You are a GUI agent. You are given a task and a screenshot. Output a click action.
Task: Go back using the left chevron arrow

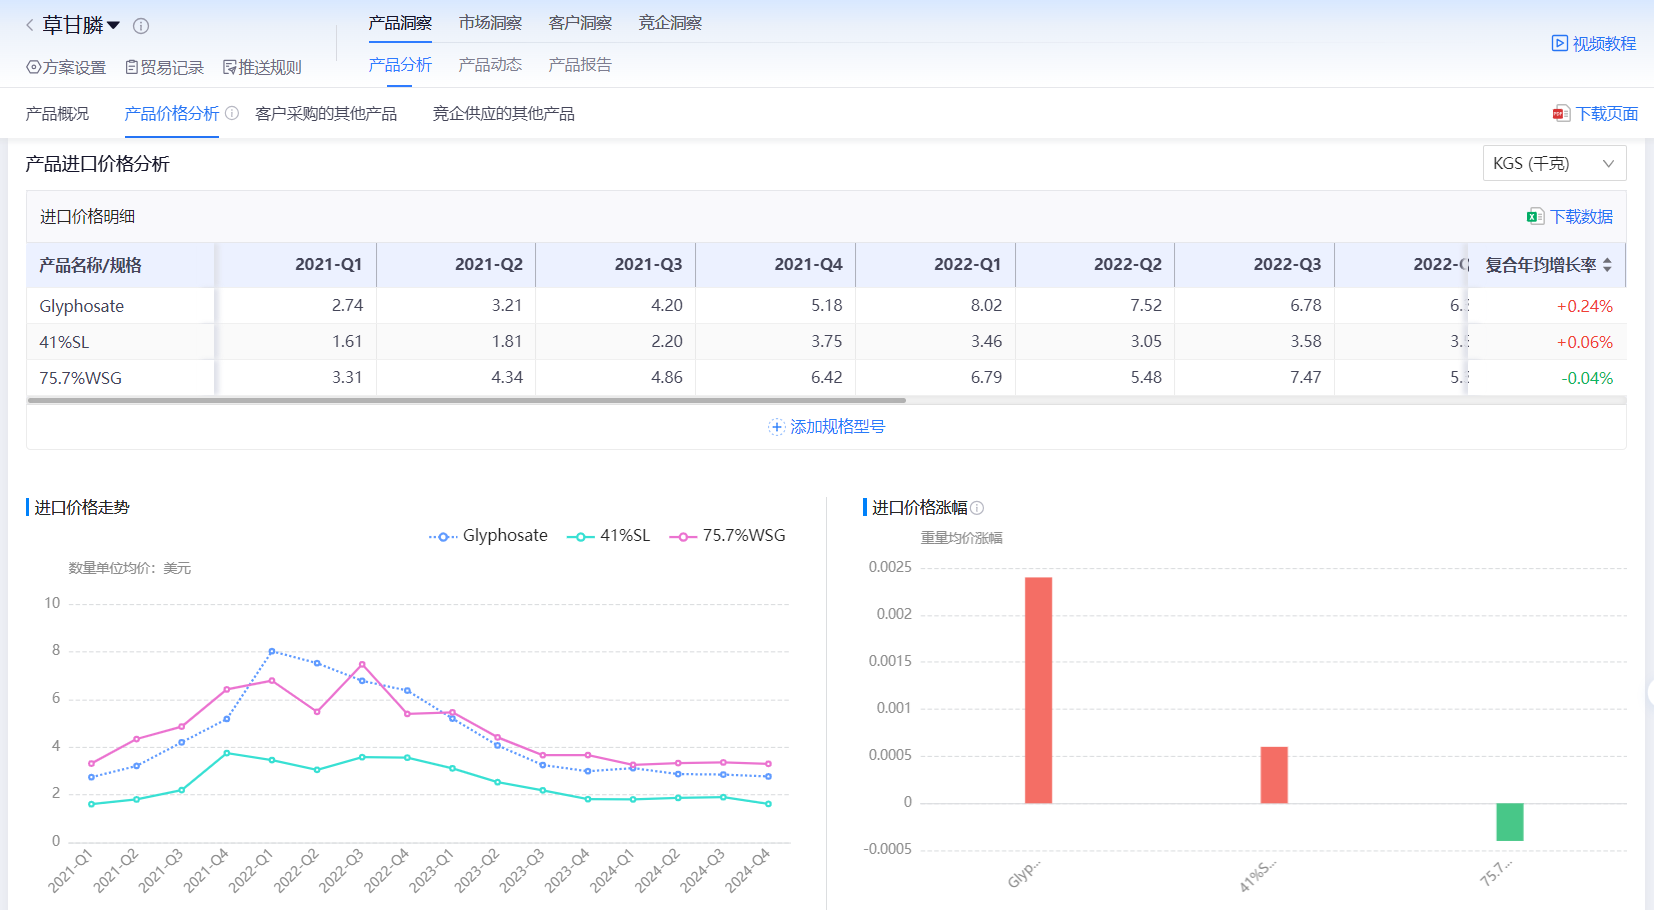coord(29,25)
